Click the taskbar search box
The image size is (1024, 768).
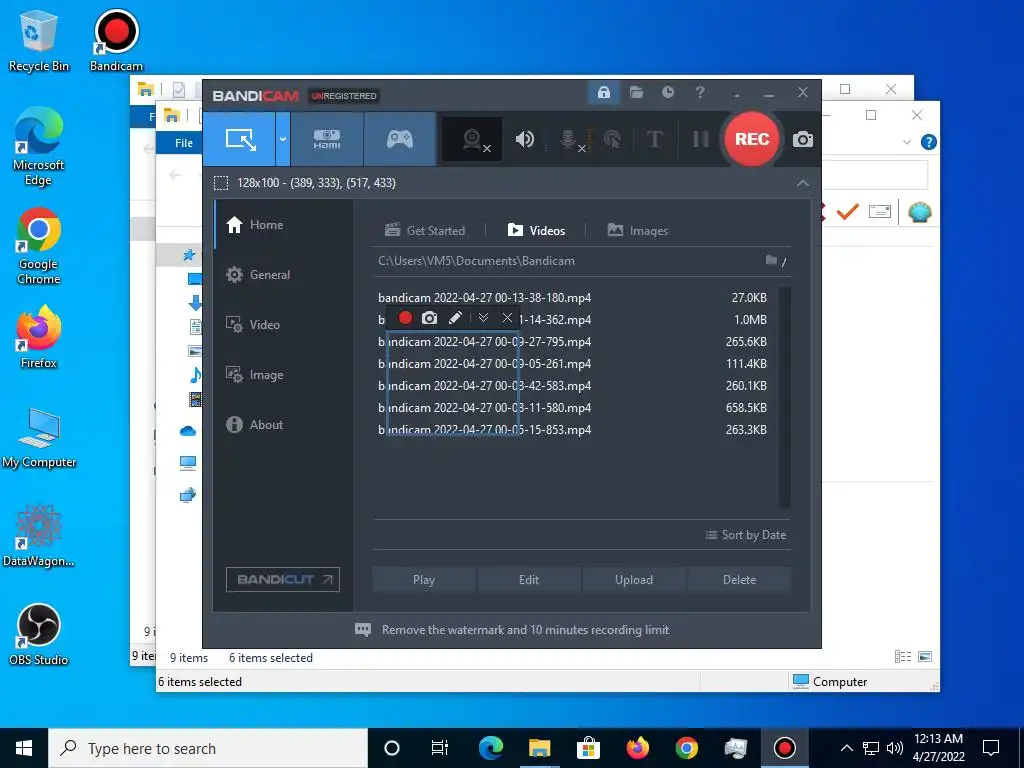click(x=208, y=748)
